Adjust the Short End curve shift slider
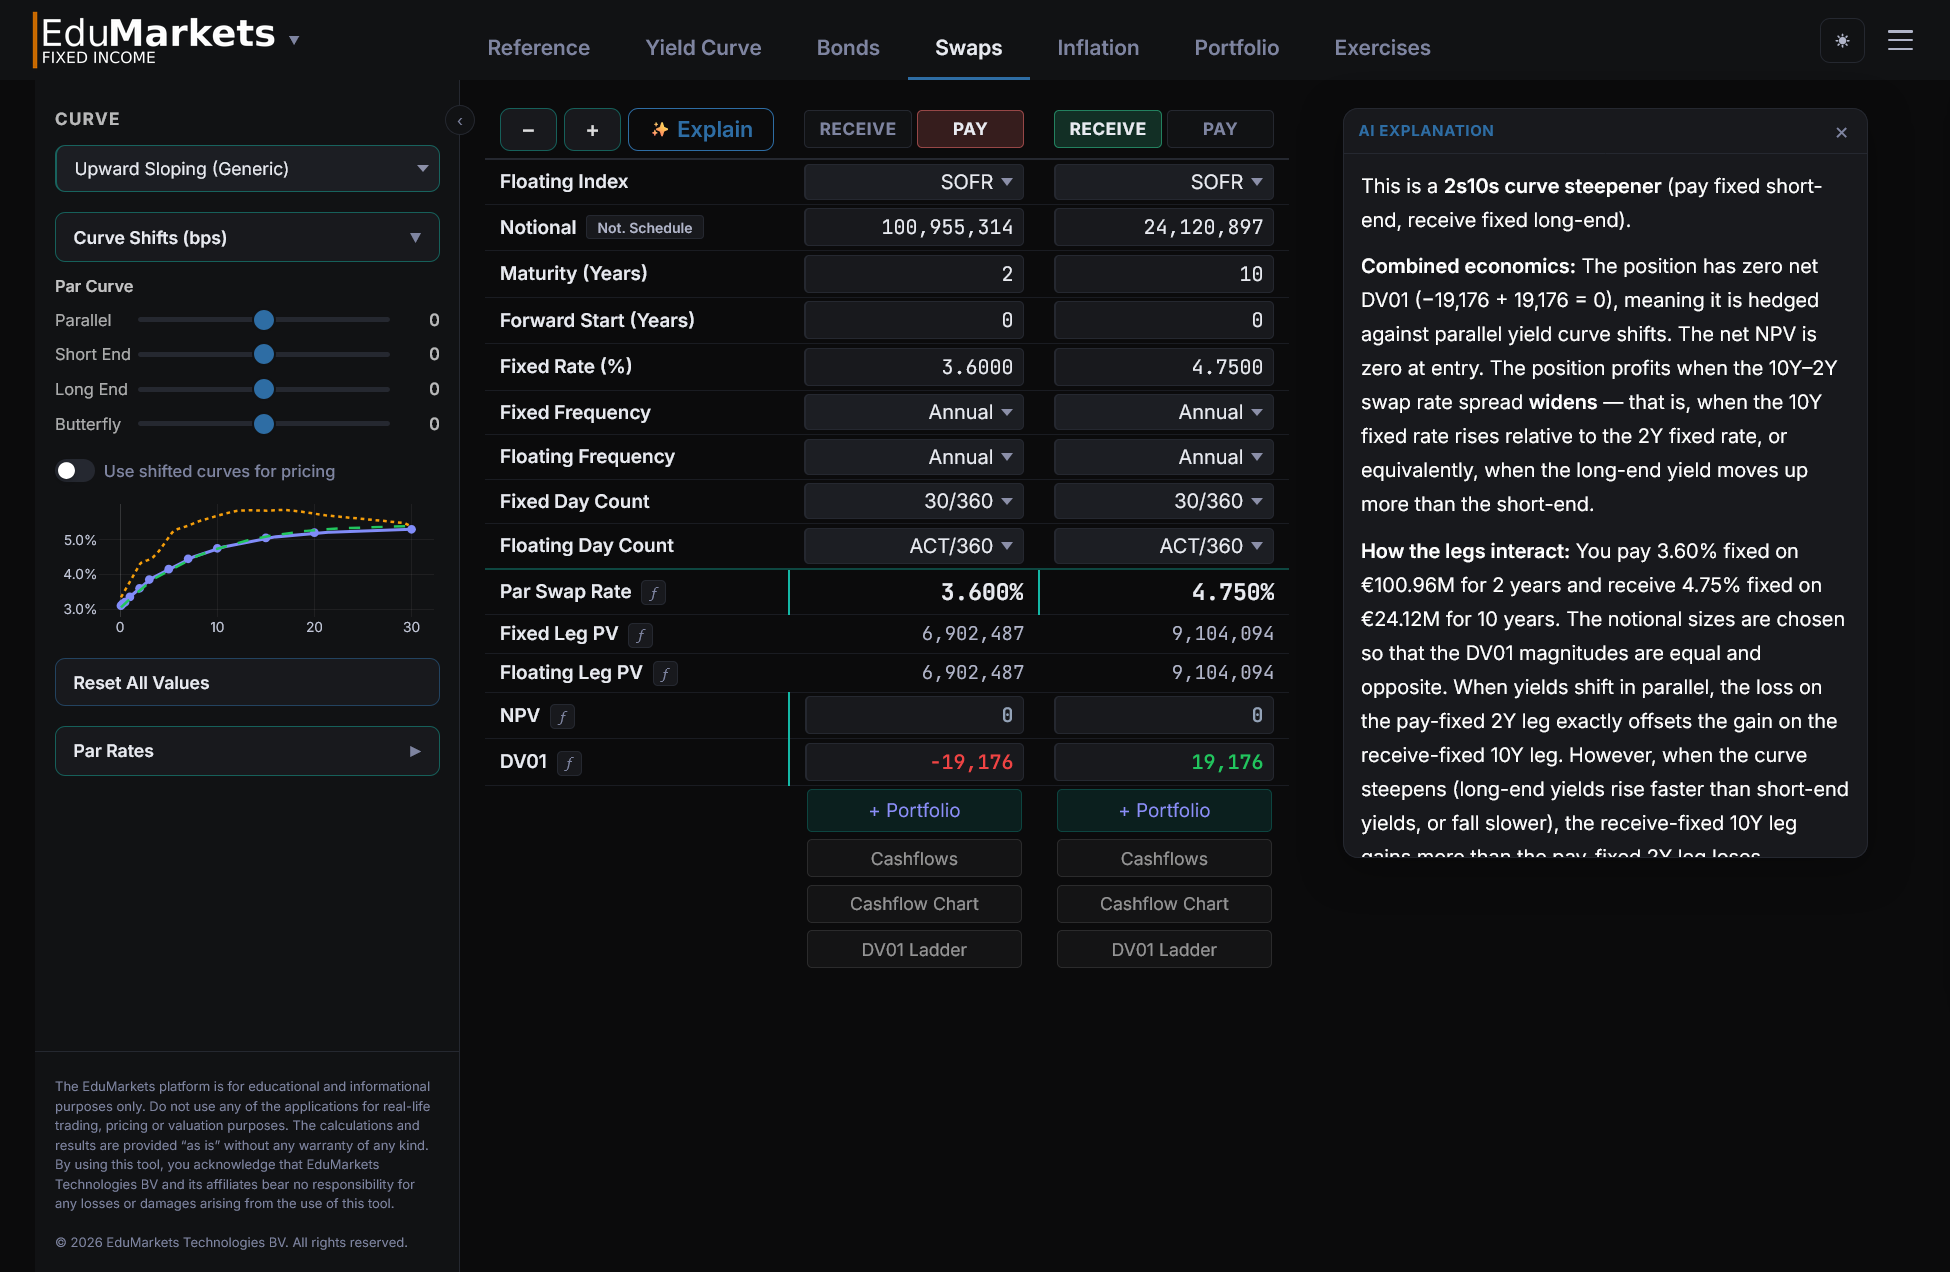The height and width of the screenshot is (1272, 1950). pos(263,354)
